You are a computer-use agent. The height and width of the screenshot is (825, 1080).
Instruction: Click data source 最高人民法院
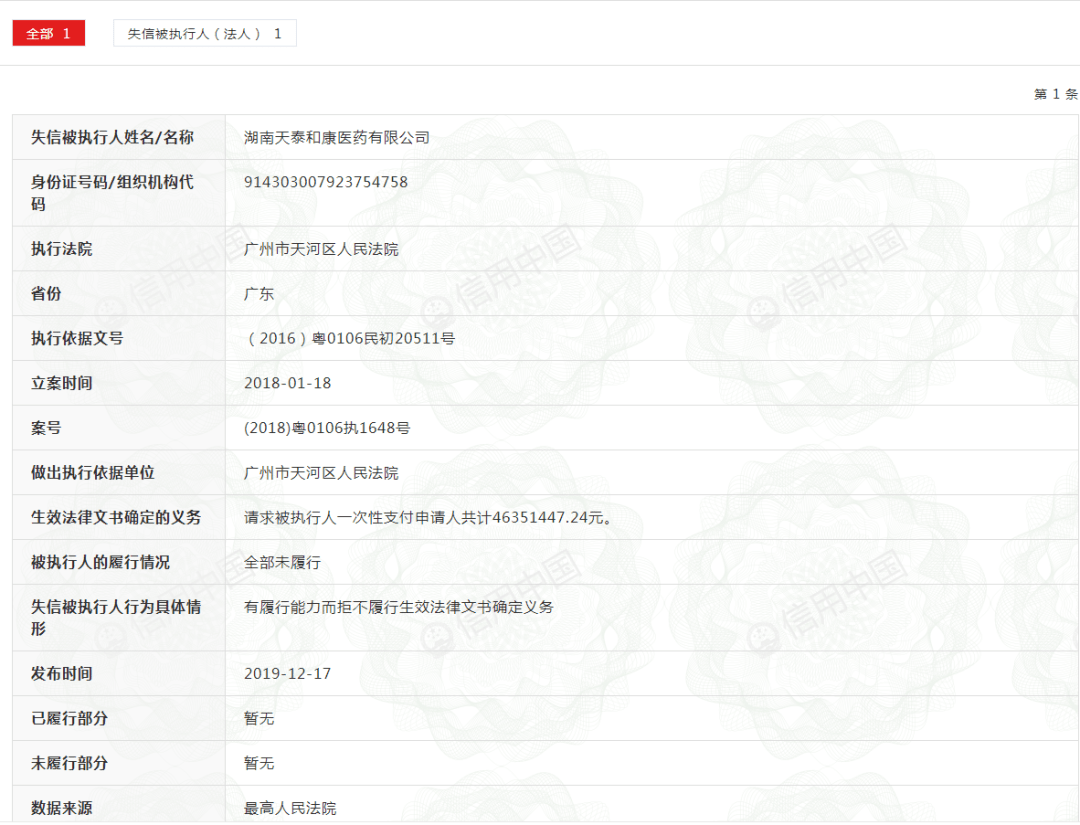[290, 808]
